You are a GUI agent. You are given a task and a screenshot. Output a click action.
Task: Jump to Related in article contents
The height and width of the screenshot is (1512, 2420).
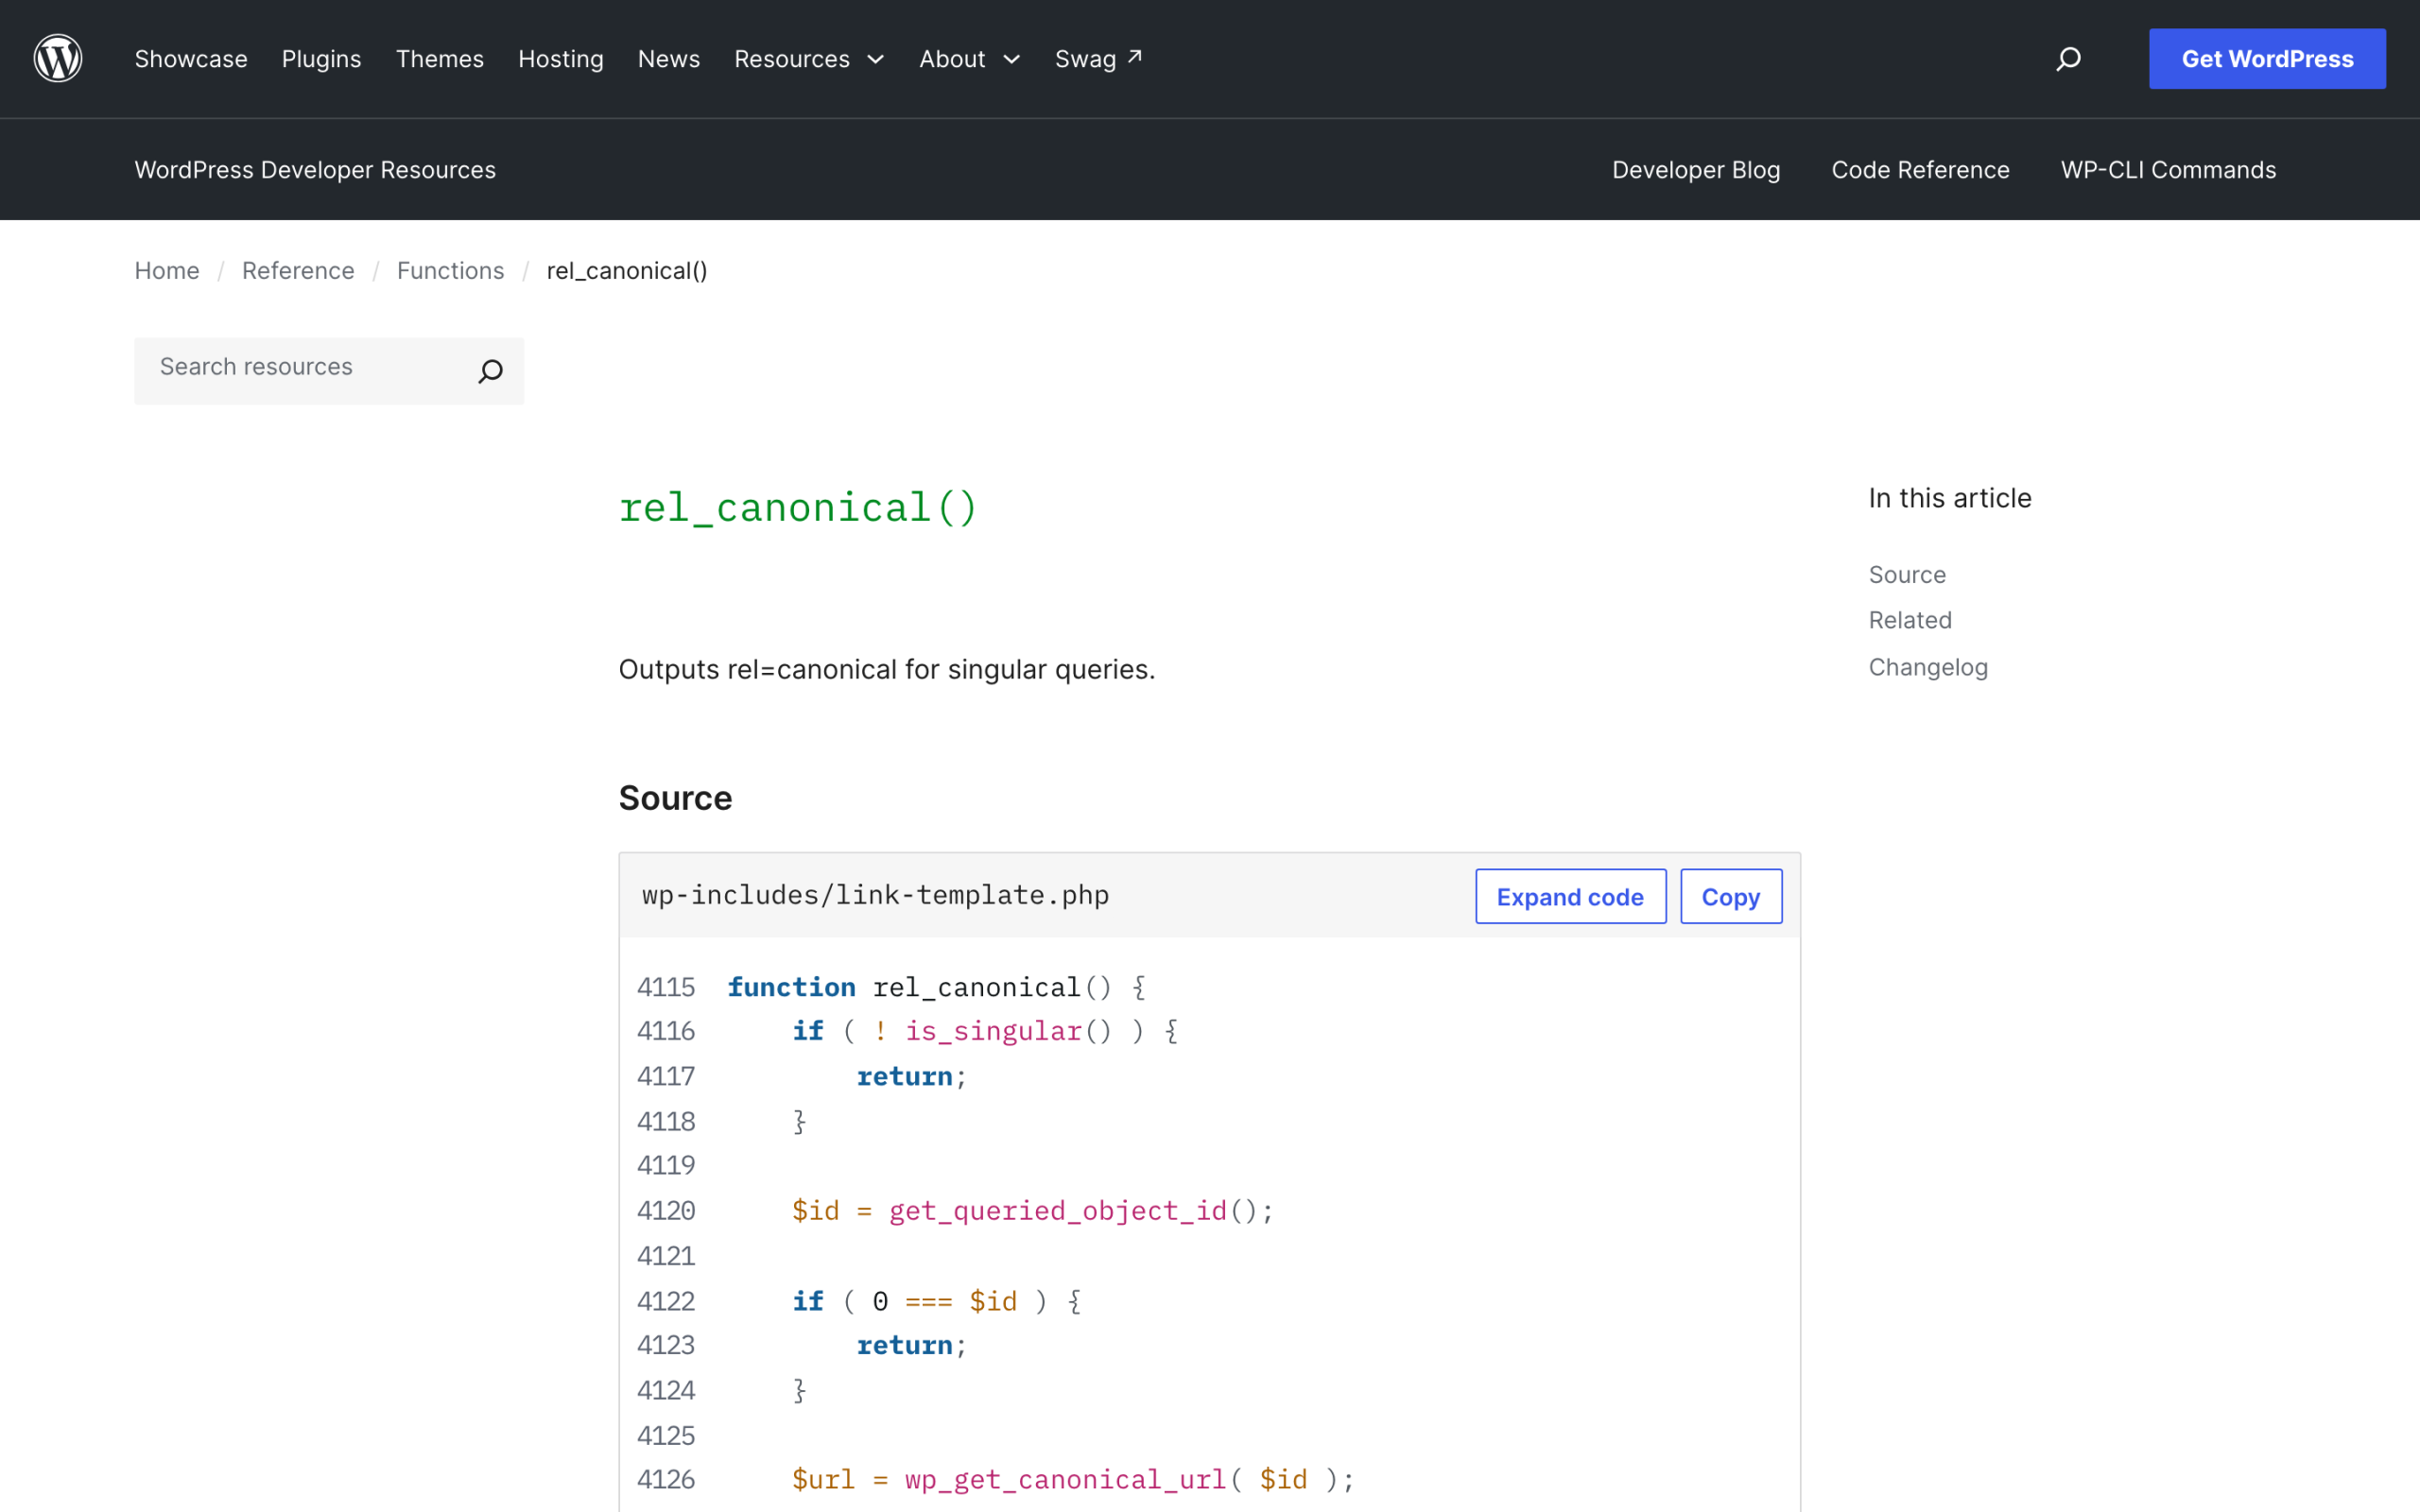[x=1910, y=620]
